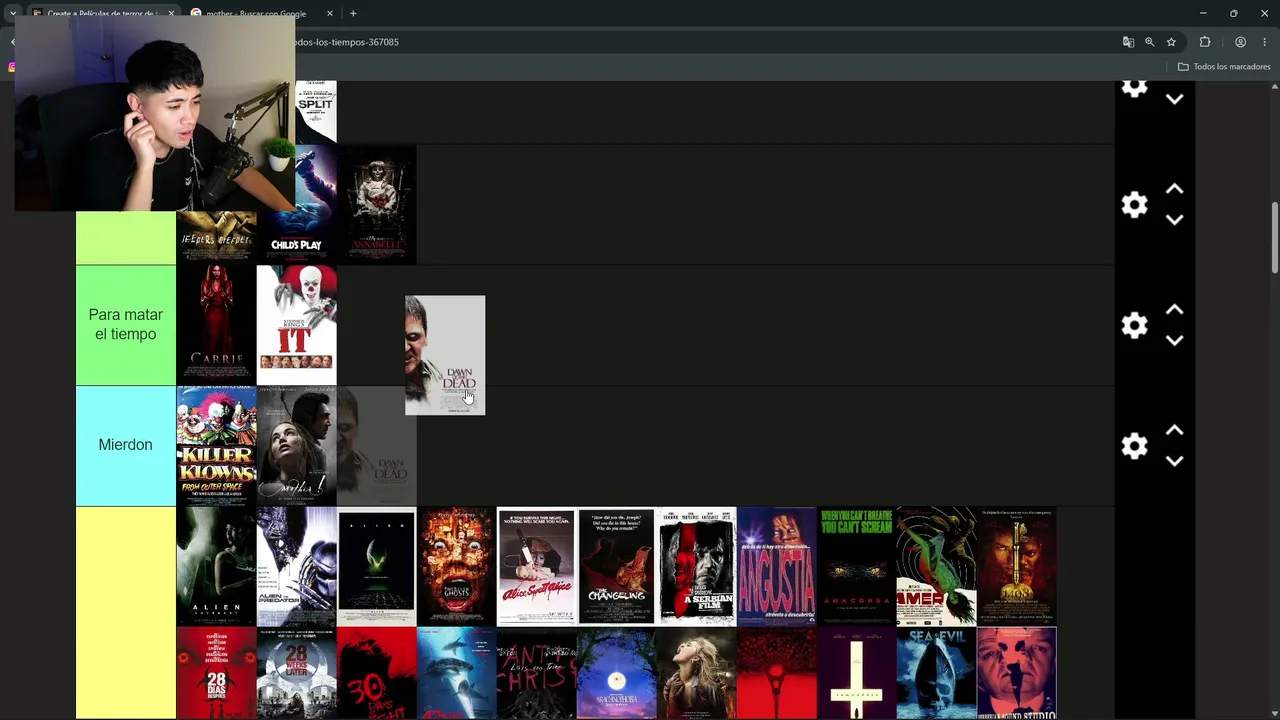Bookmark this page with the star icon
The width and height of the screenshot is (1280, 720).
tap(1171, 42)
